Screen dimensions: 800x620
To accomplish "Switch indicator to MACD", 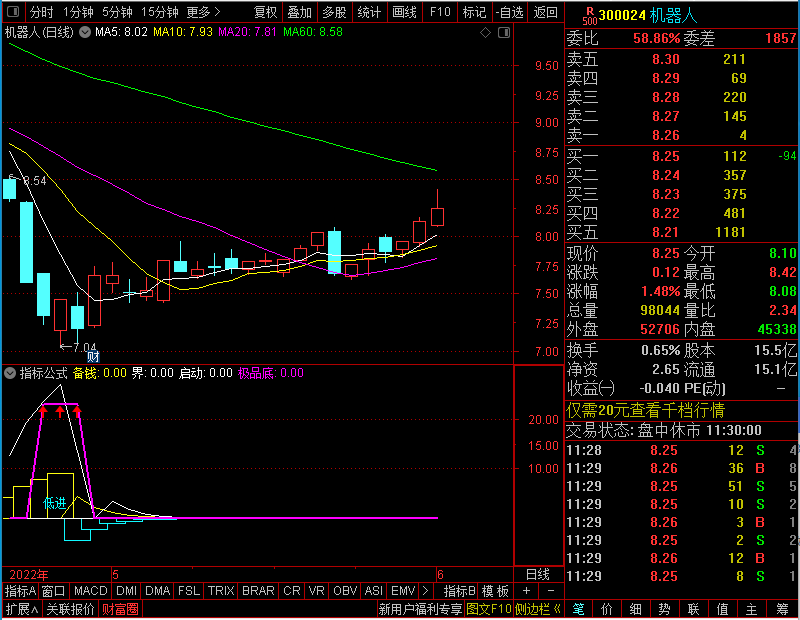I will click(90, 591).
